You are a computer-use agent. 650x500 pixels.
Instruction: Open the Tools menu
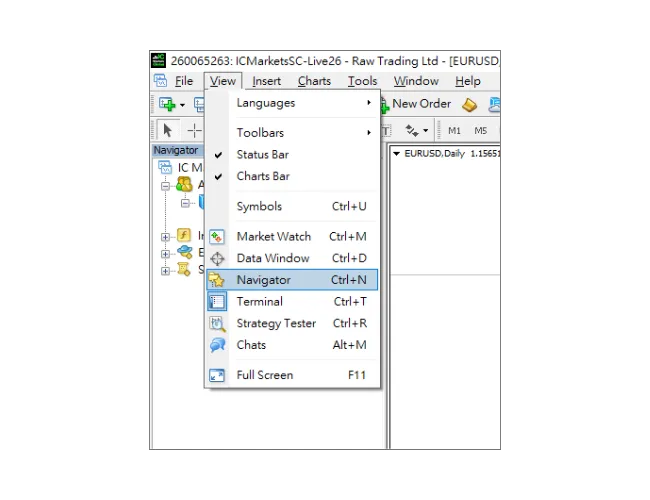click(362, 81)
